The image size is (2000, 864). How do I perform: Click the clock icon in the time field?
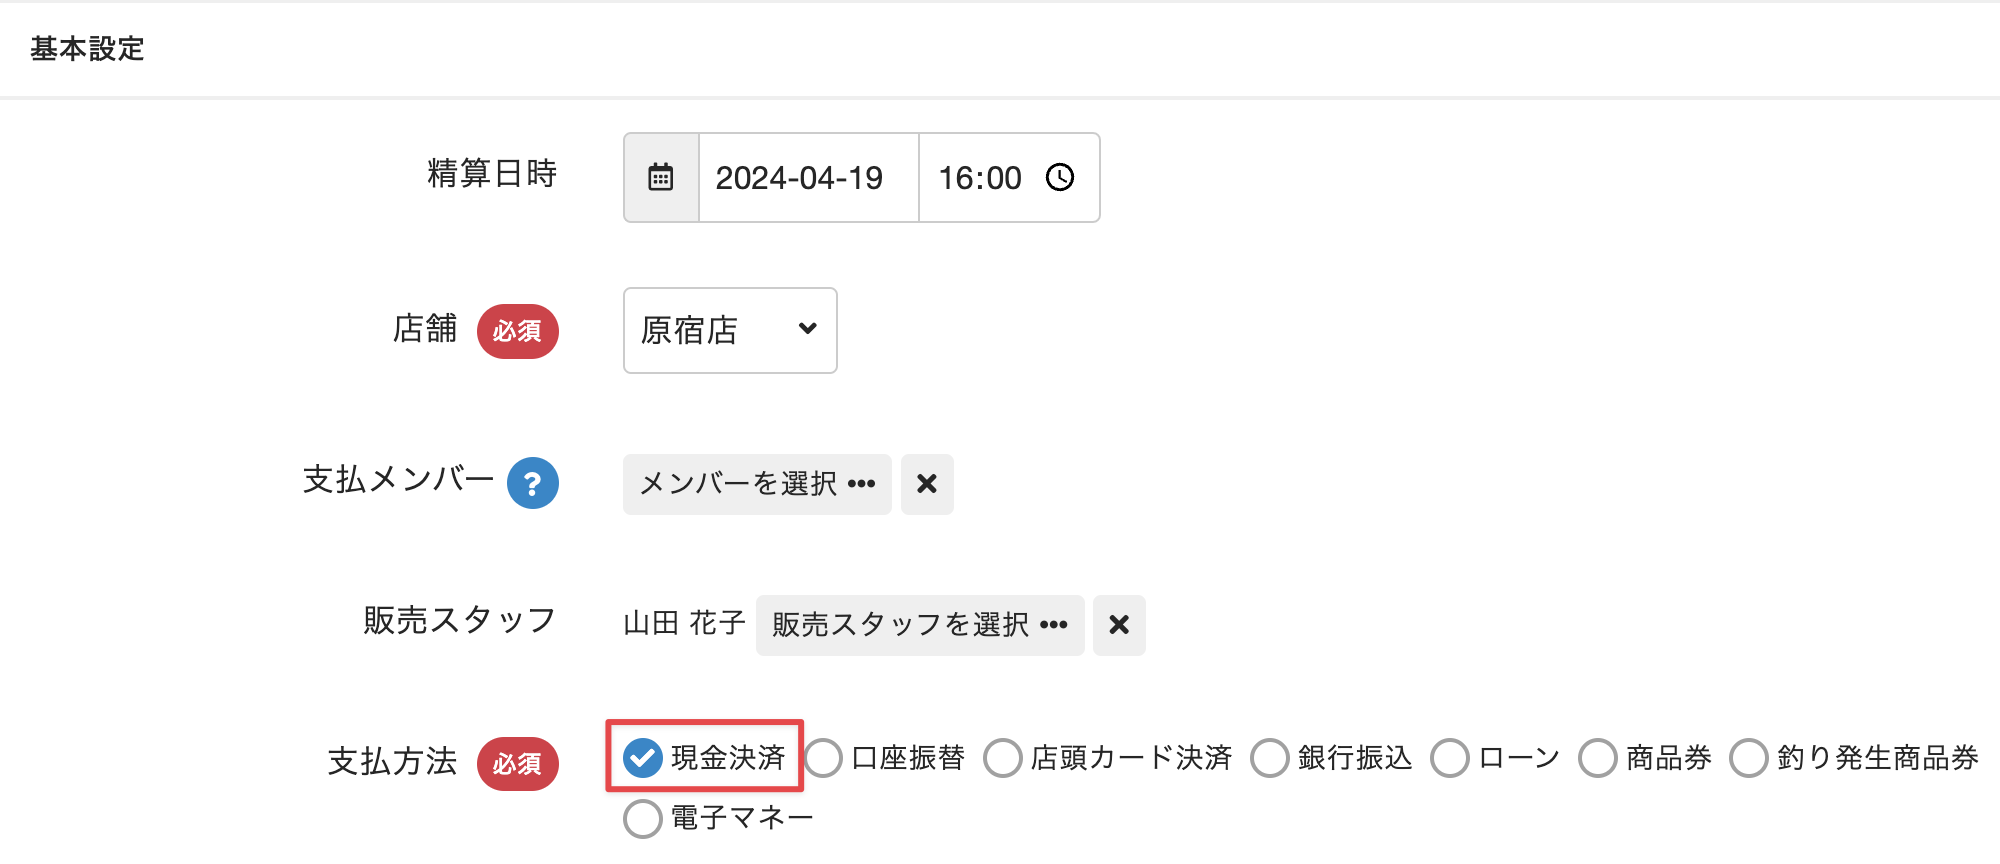pyautogui.click(x=1060, y=178)
